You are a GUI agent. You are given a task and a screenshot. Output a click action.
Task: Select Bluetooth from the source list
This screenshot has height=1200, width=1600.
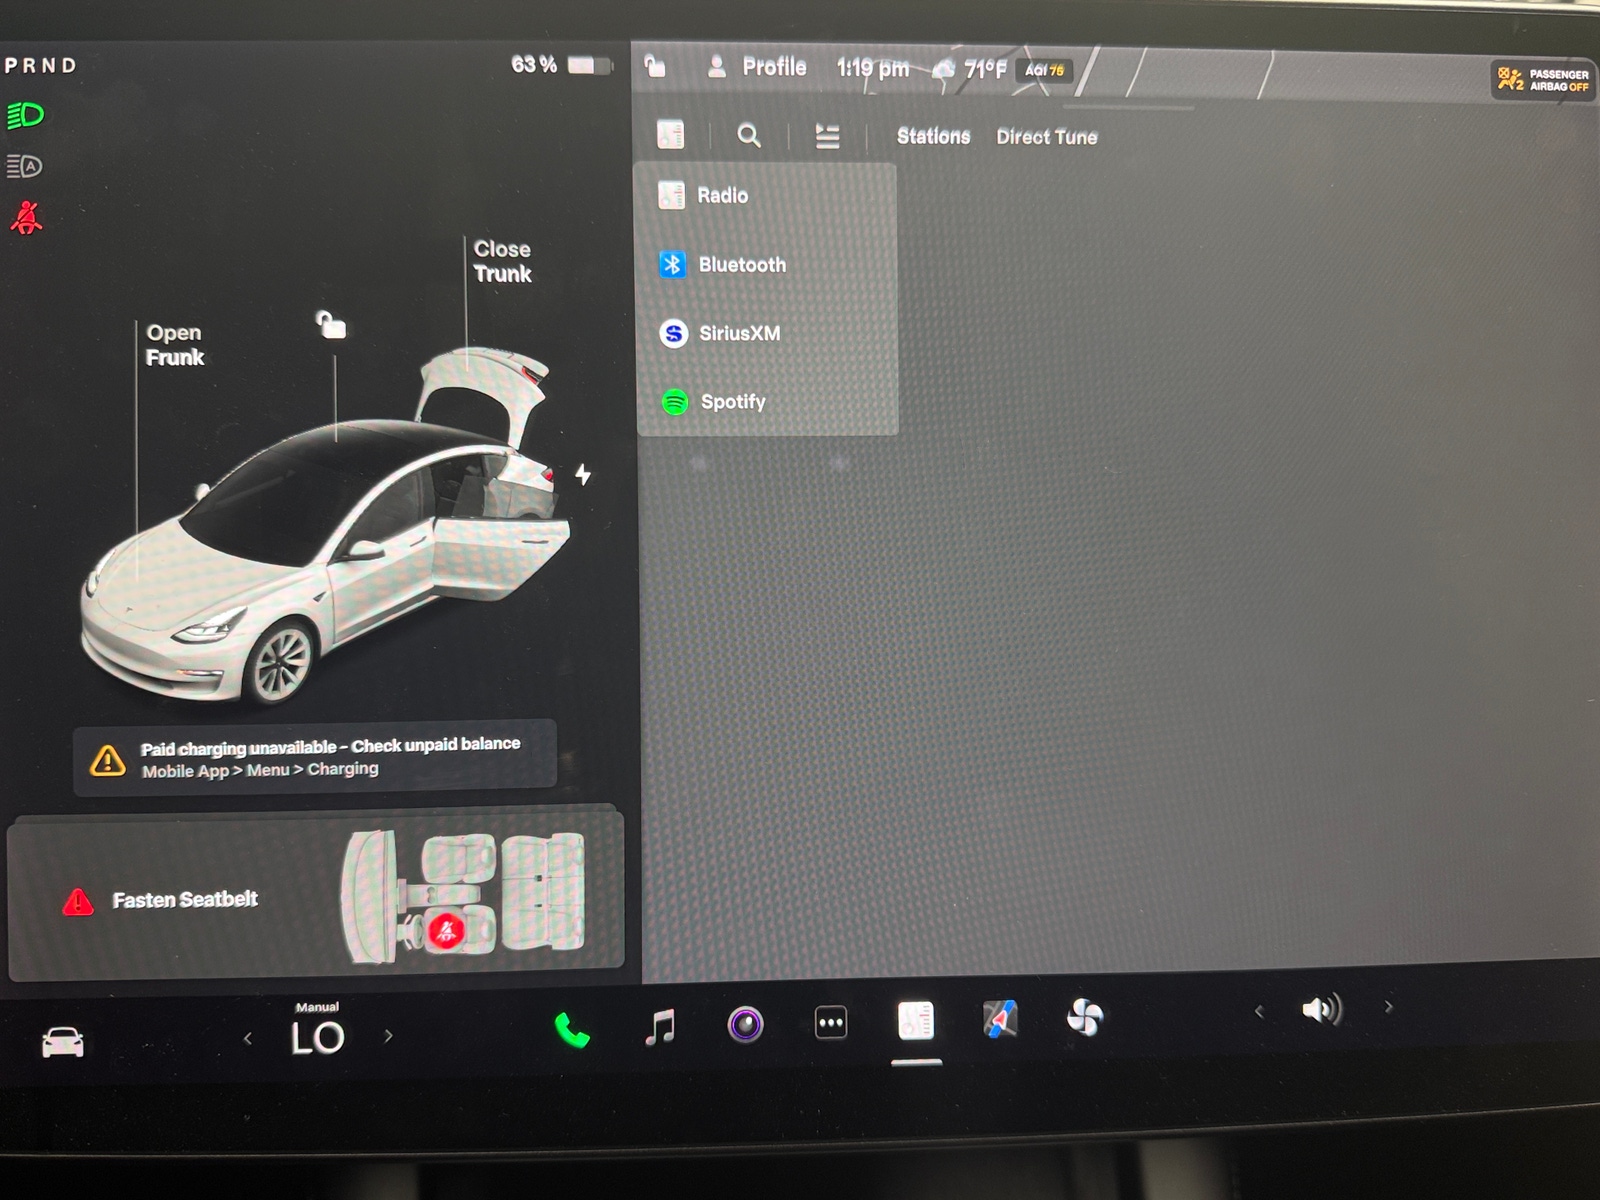(x=743, y=264)
